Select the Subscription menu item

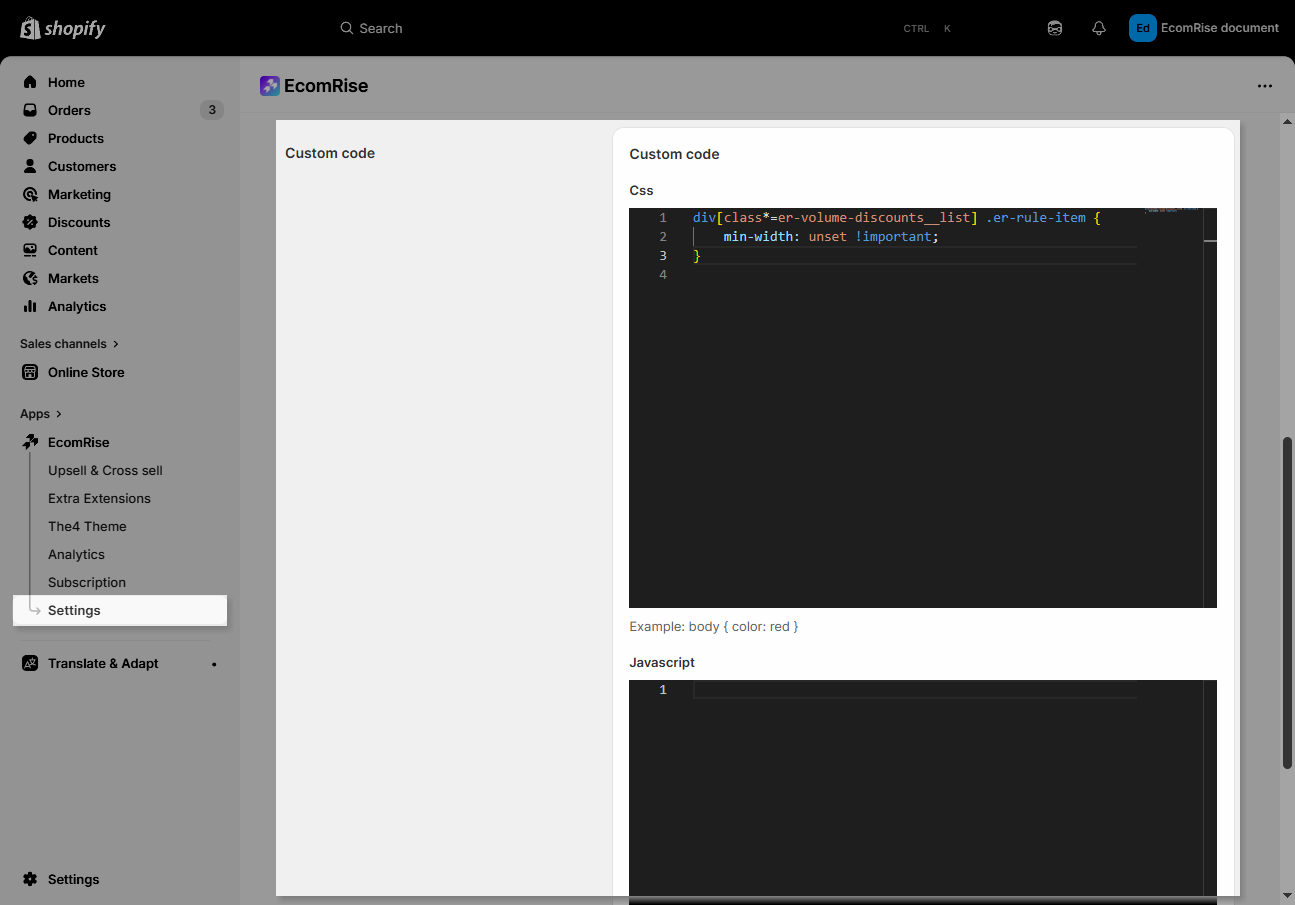(87, 582)
